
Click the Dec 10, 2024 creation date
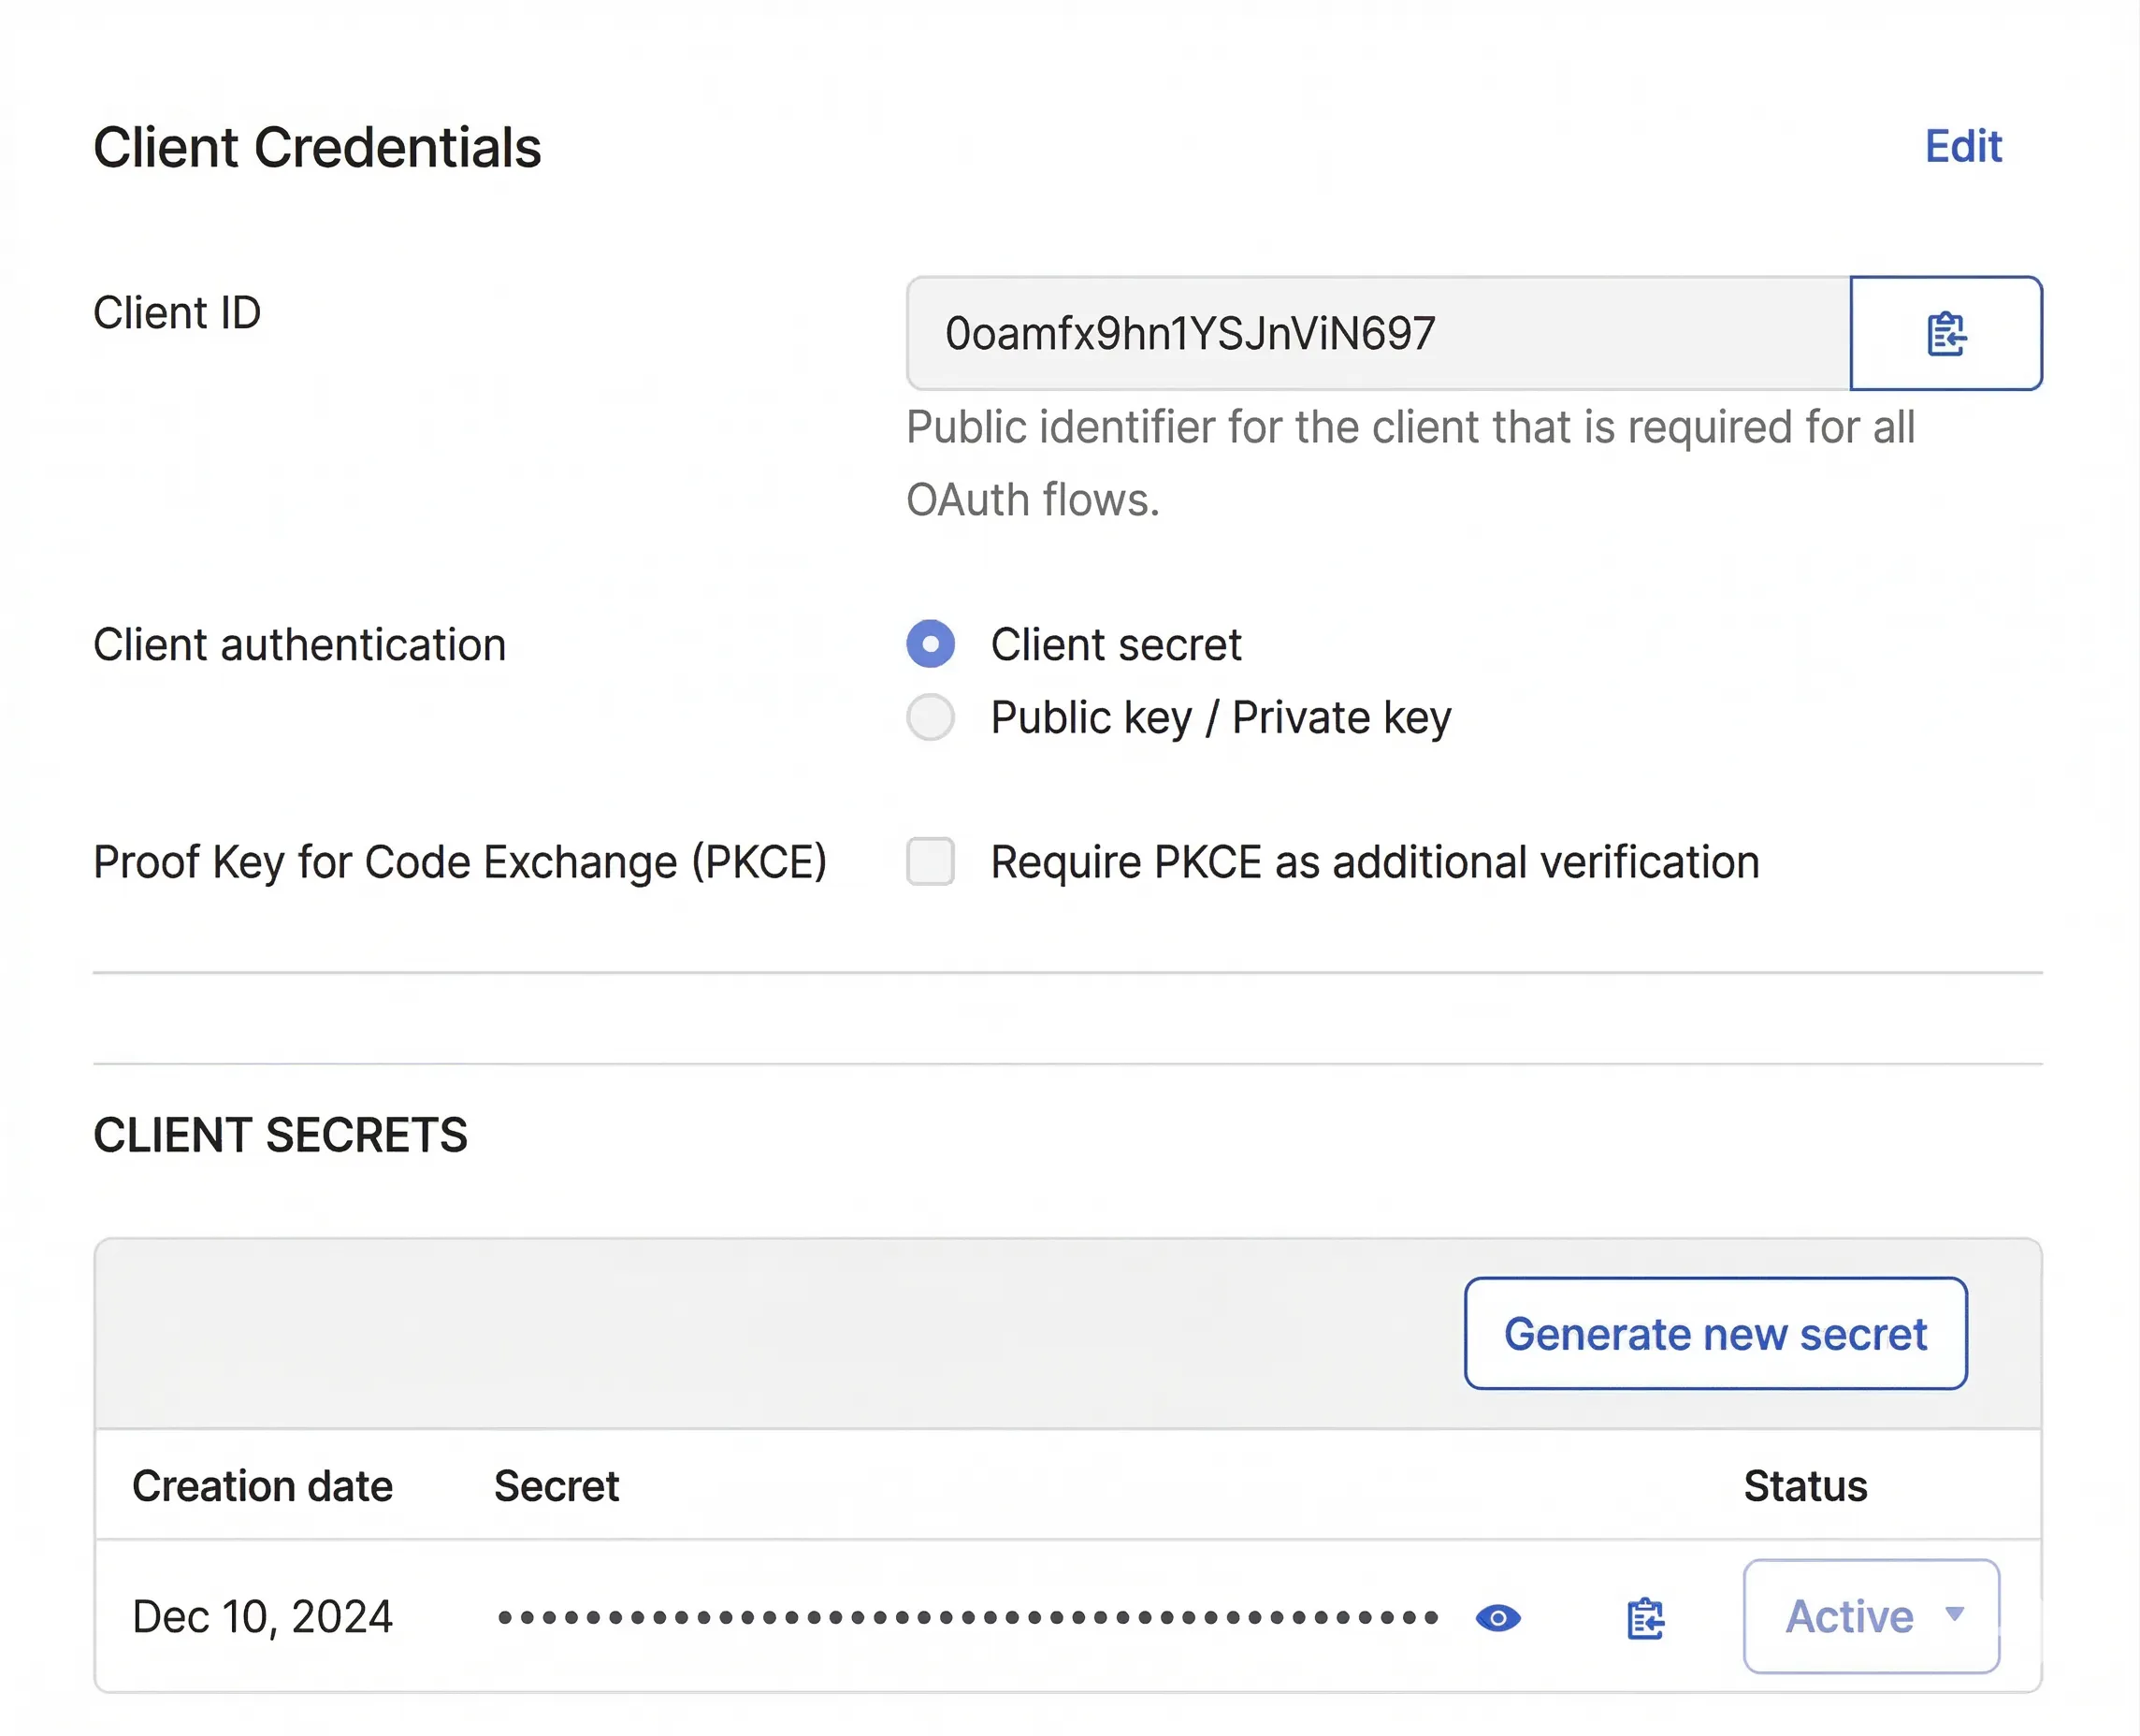(x=262, y=1617)
